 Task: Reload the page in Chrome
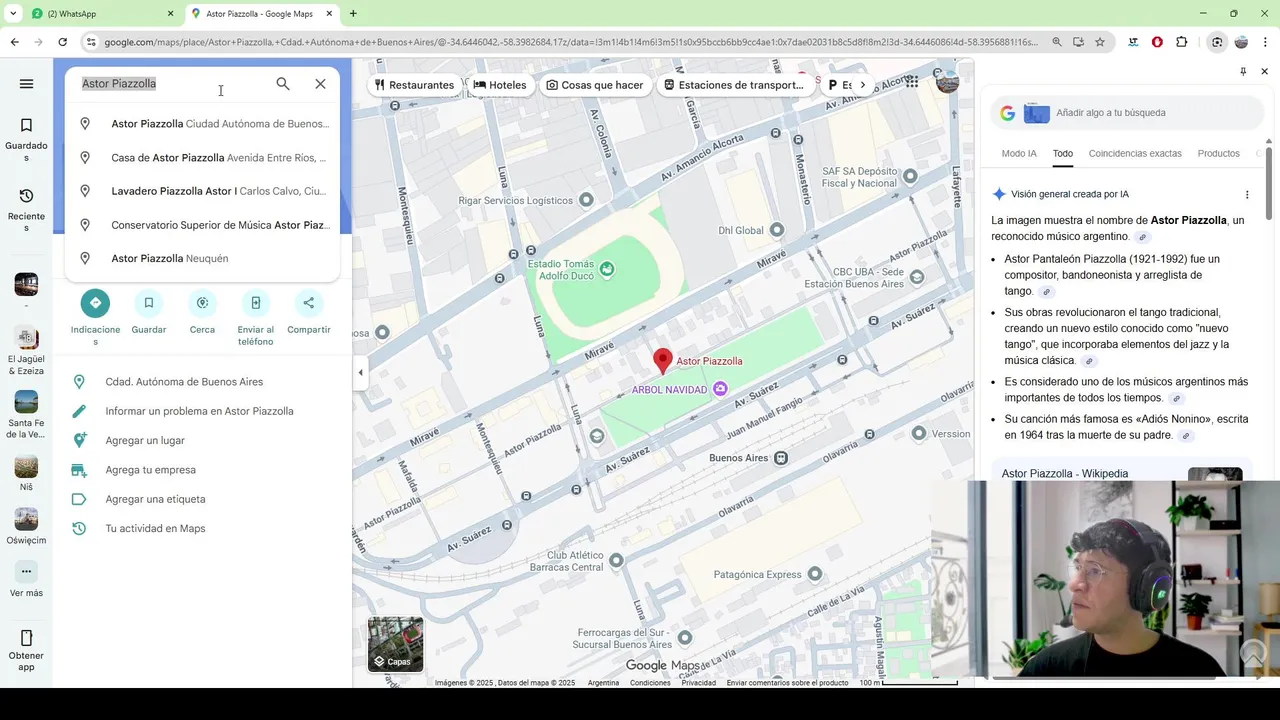(x=62, y=42)
